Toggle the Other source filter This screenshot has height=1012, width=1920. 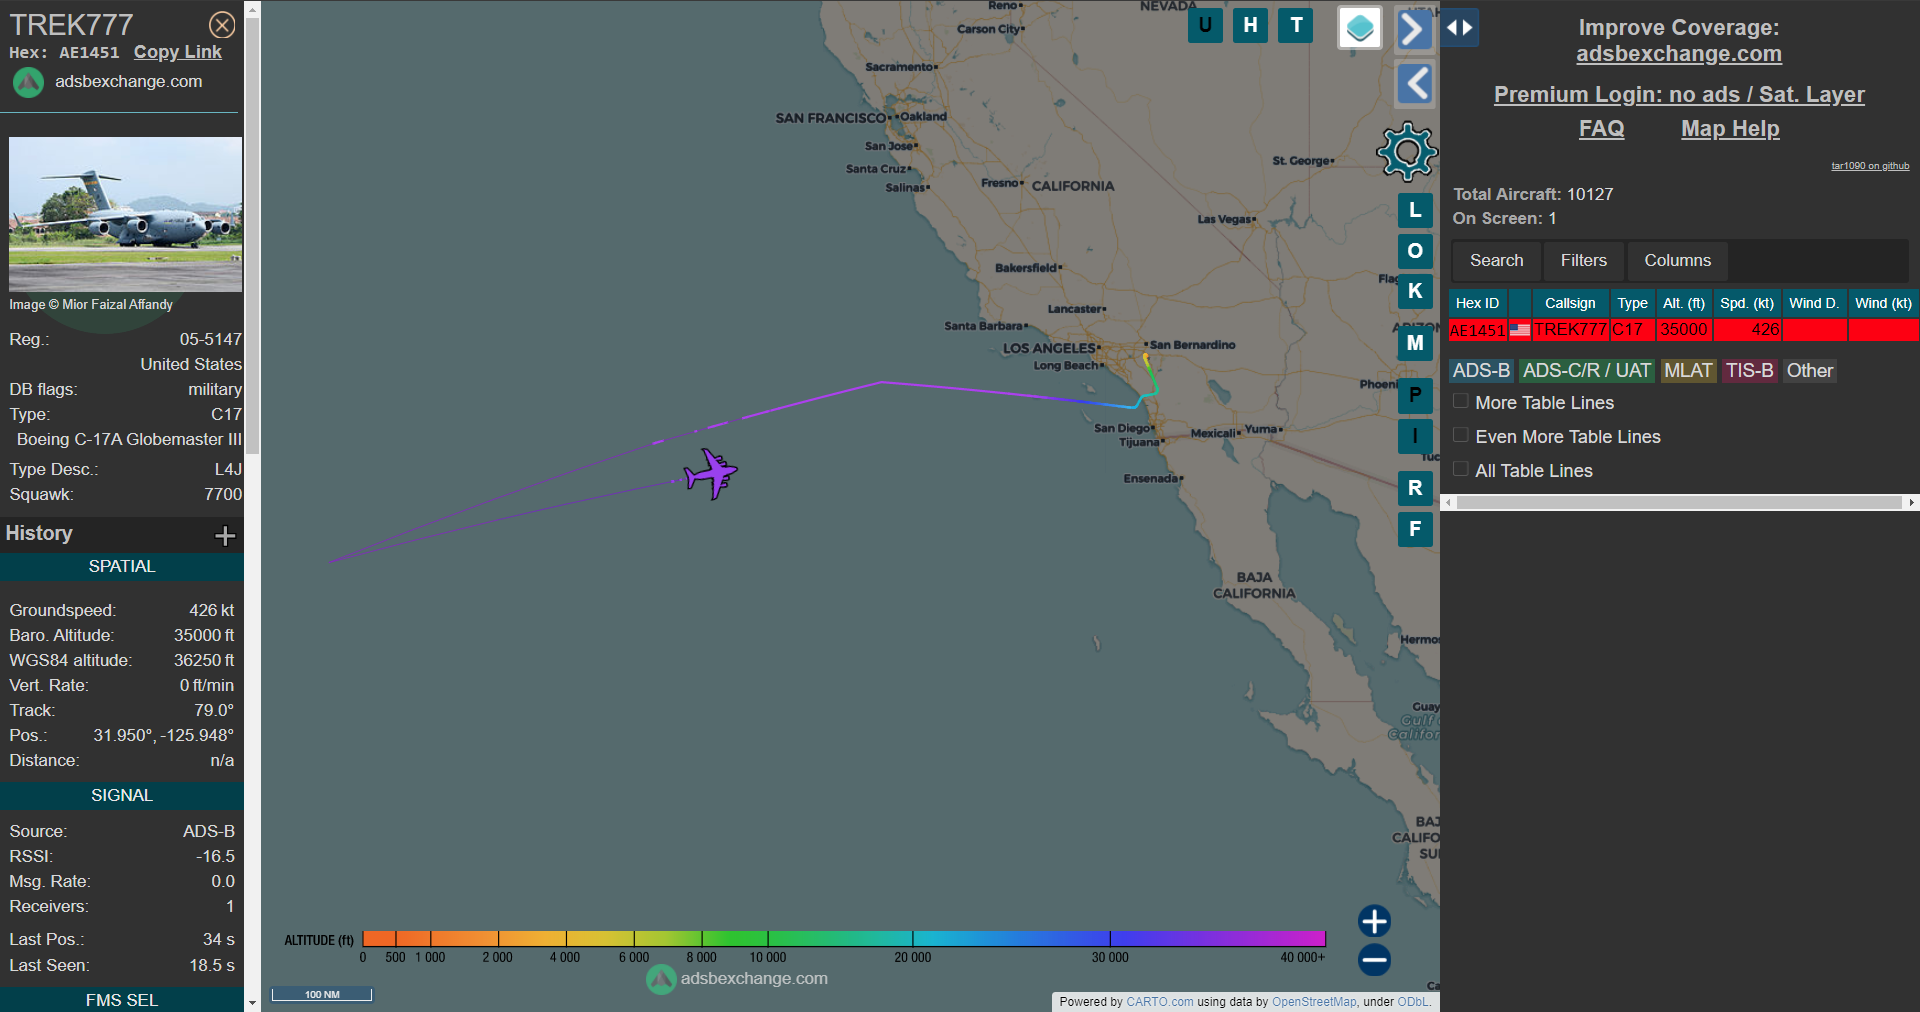click(1810, 371)
